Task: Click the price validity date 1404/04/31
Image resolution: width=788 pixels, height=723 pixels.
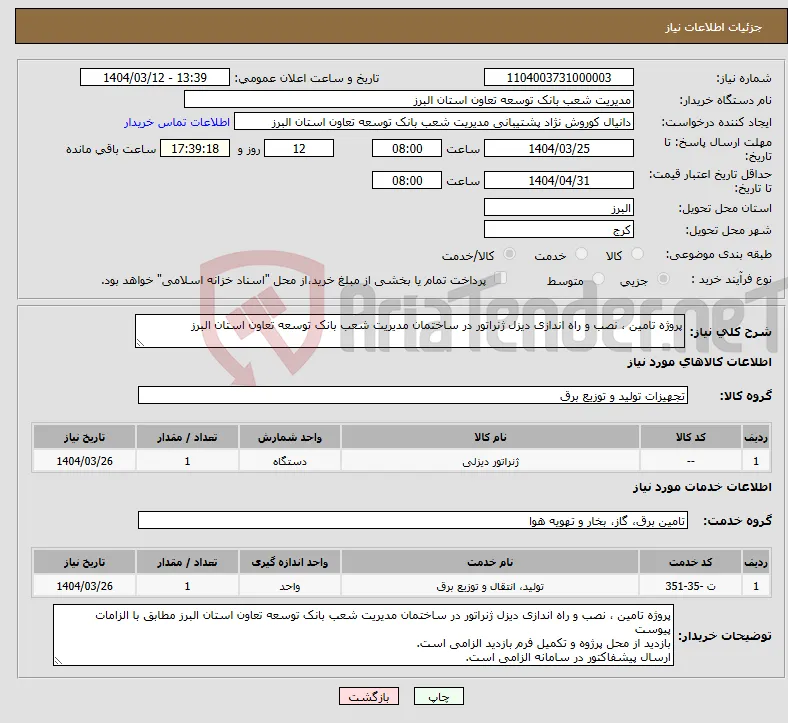Action: tap(558, 180)
